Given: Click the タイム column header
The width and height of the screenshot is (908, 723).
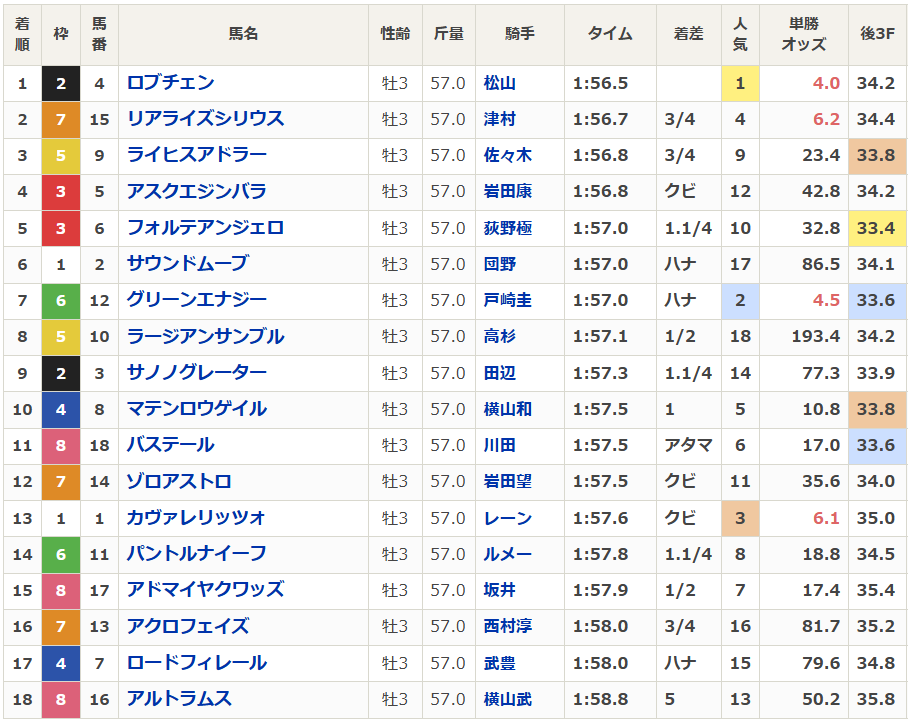Looking at the screenshot, I should point(610,34).
